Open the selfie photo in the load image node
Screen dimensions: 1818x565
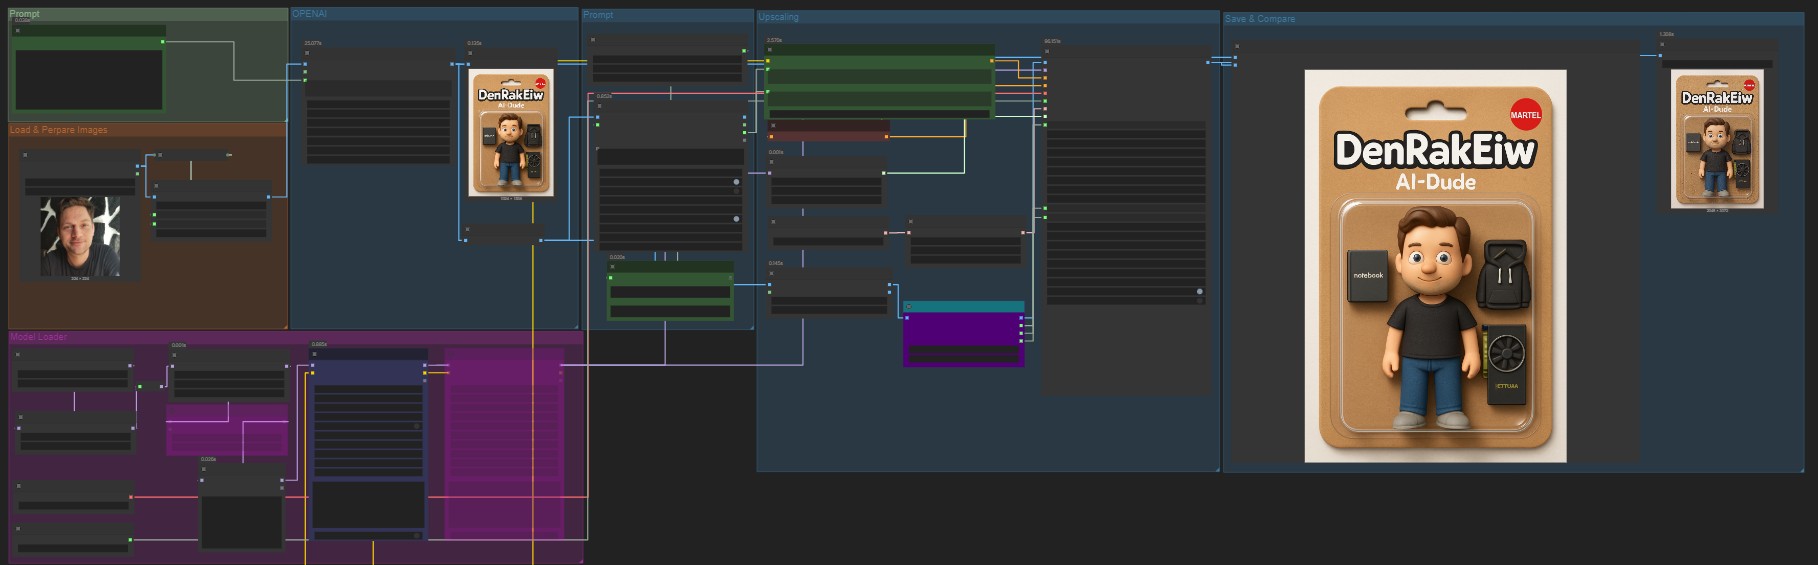point(80,236)
